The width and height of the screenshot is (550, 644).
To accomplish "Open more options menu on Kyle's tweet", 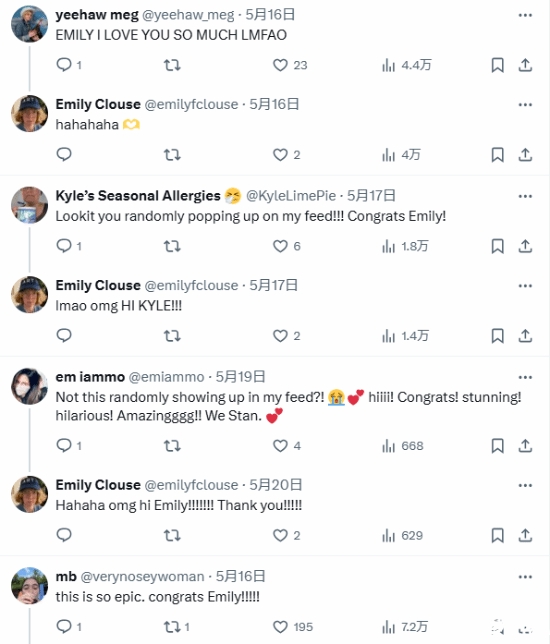I will click(x=525, y=196).
